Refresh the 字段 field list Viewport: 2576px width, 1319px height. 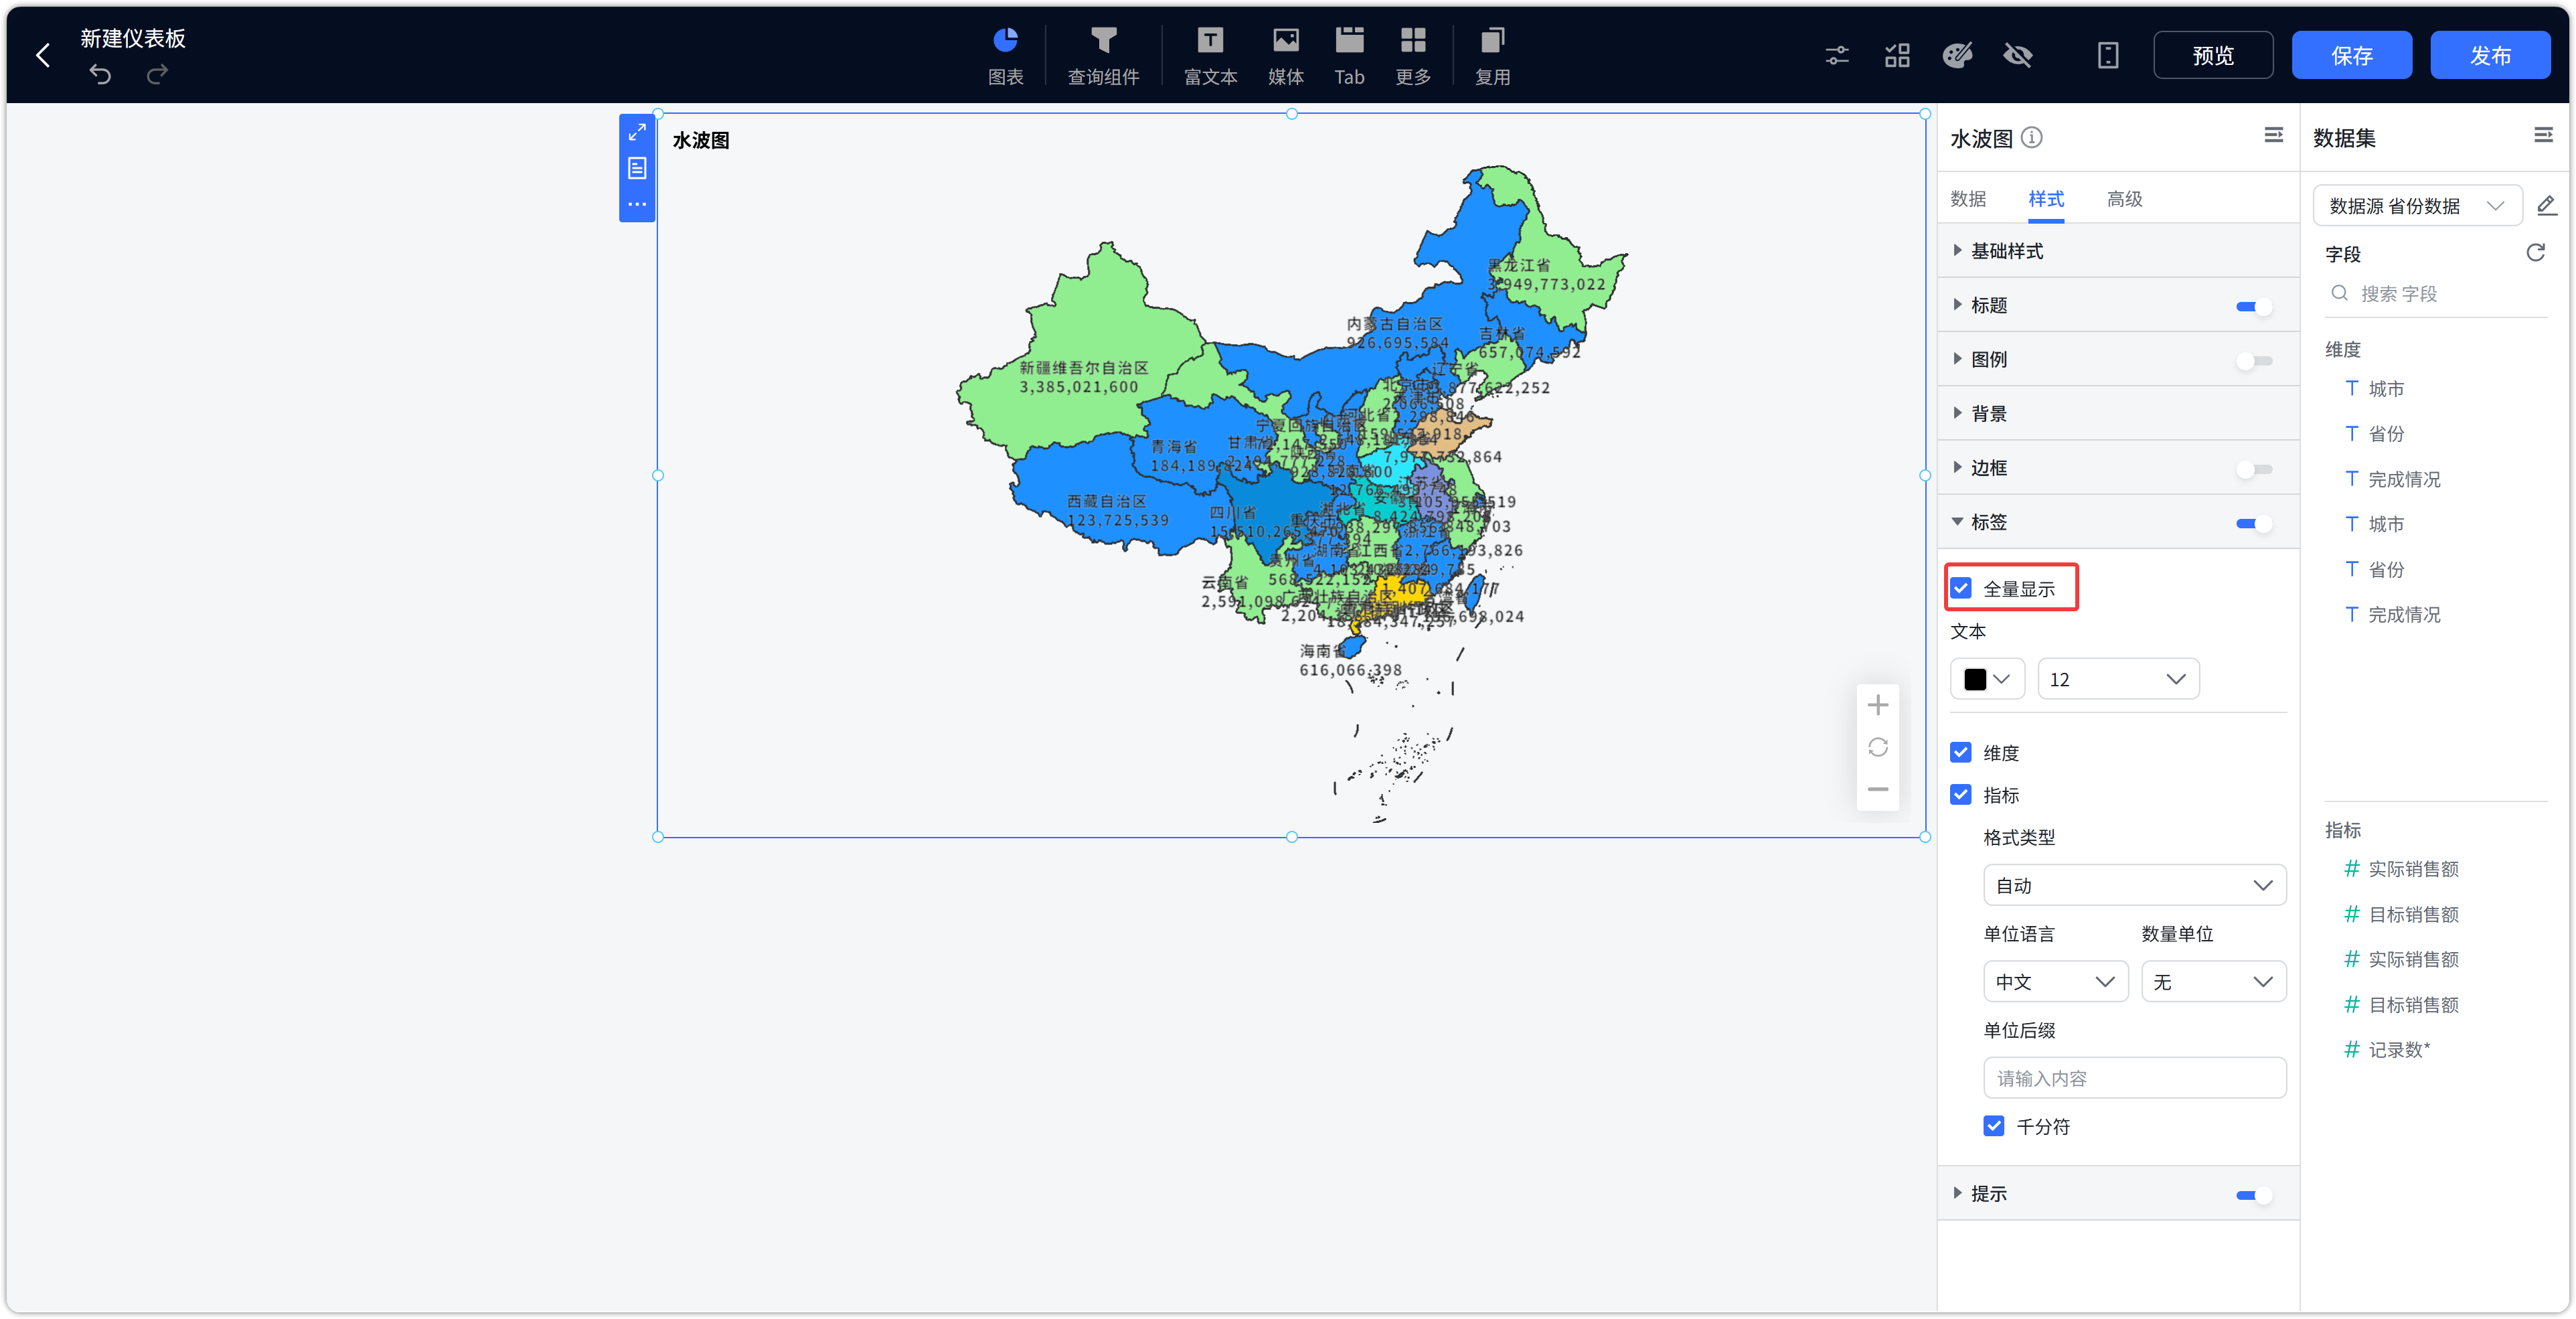tap(2535, 252)
